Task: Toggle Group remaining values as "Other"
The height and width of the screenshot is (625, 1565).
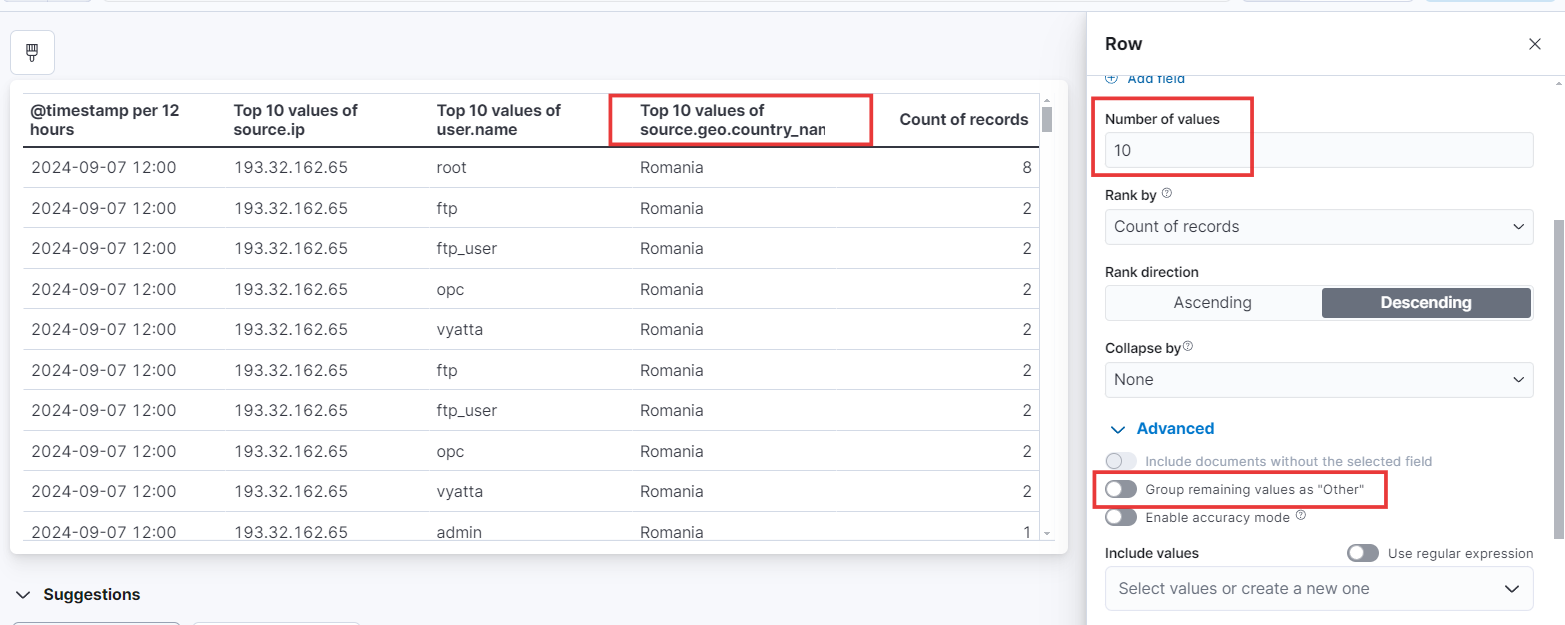Action: (1121, 489)
